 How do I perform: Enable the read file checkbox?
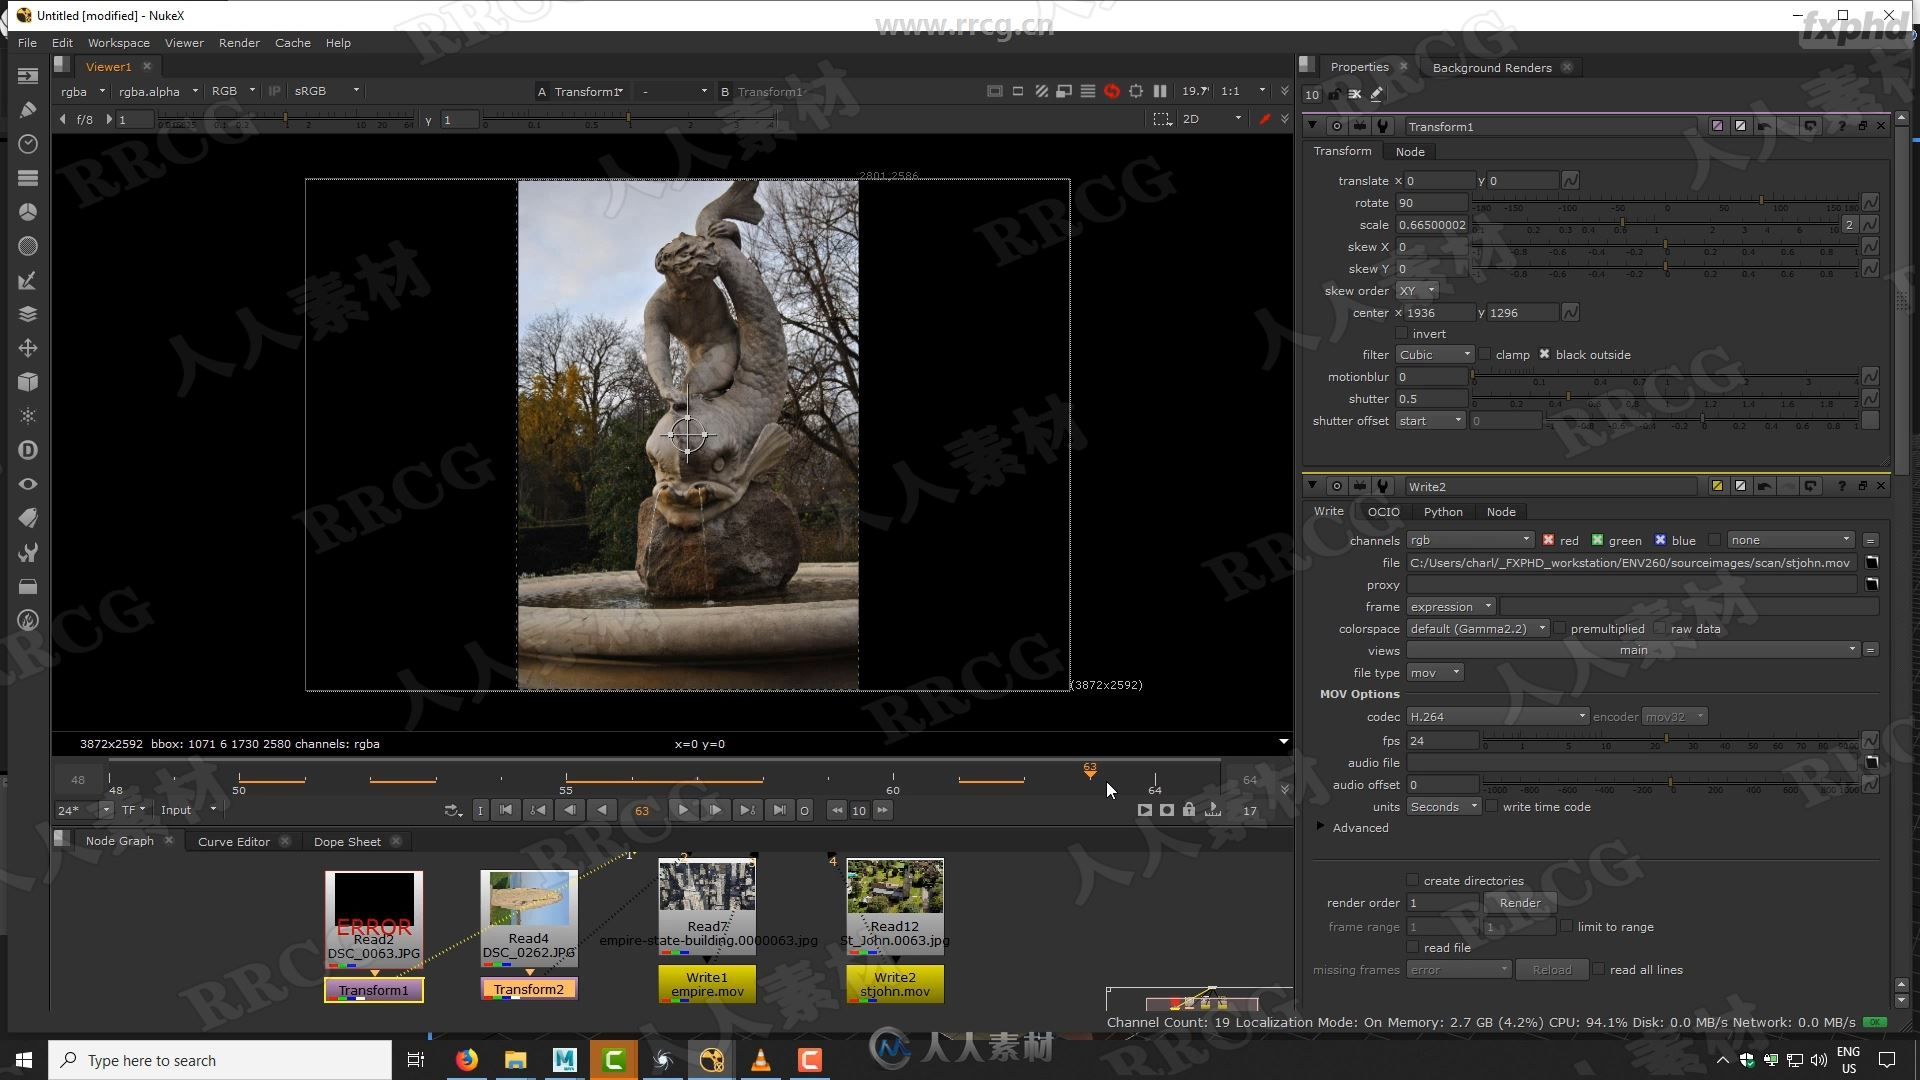click(x=1413, y=948)
